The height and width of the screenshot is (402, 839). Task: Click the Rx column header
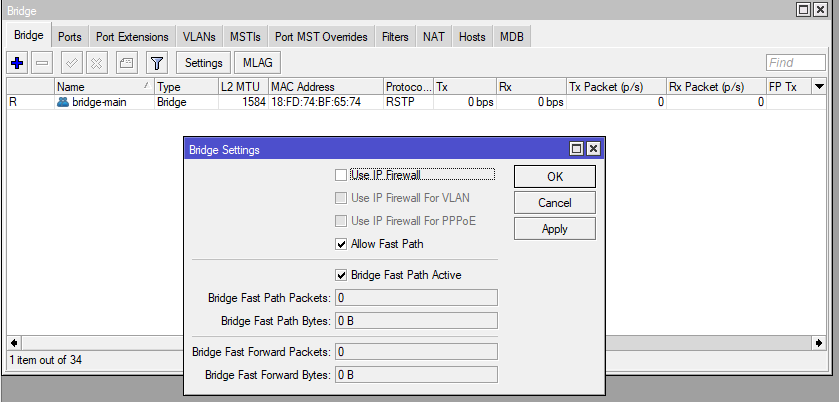tap(531, 87)
